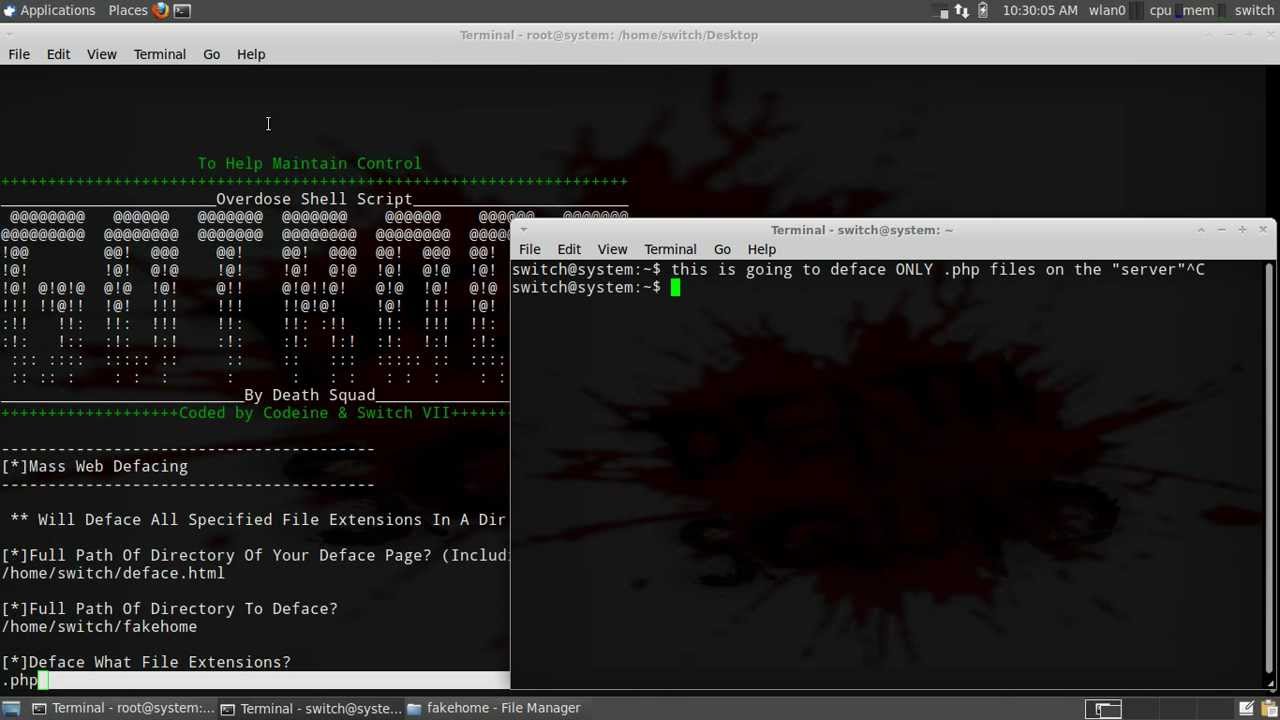Open the window menu icon of switch@system terminal
Image resolution: width=1280 pixels, height=720 pixels.
point(523,230)
